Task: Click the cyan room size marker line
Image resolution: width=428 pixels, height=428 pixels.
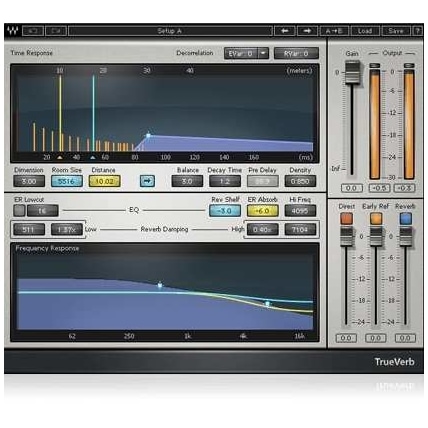Action: 93,113
